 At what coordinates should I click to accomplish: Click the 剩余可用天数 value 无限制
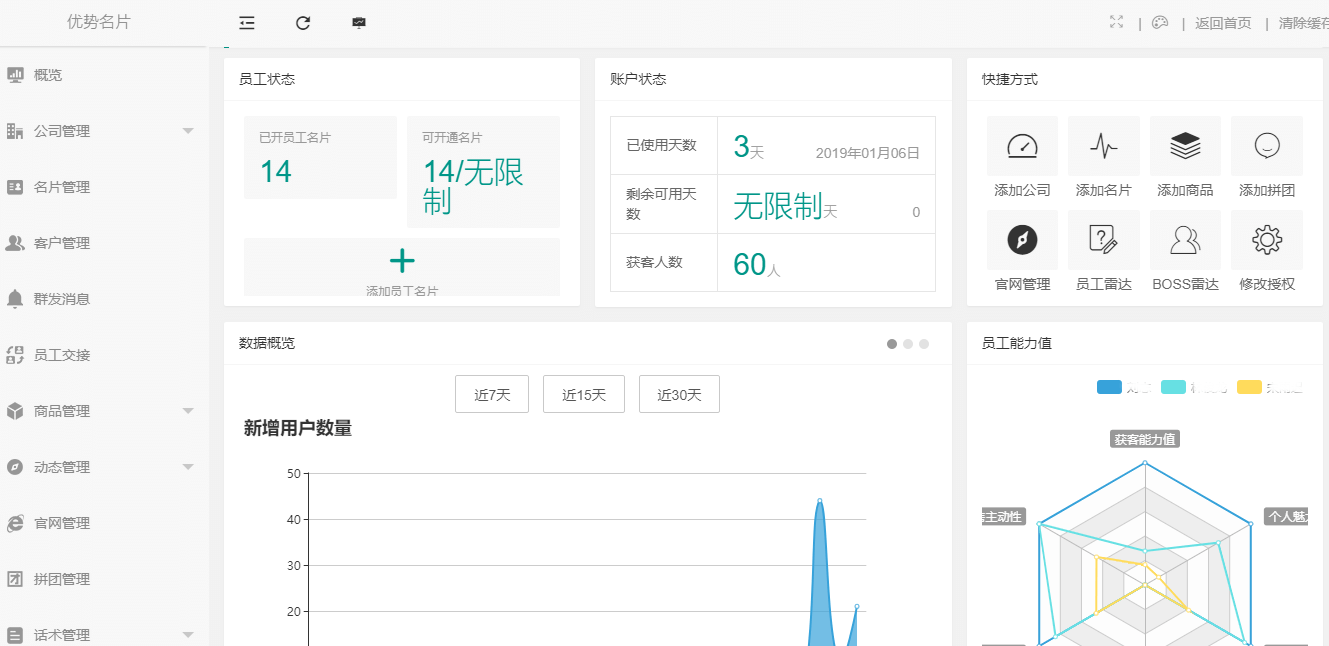click(778, 206)
